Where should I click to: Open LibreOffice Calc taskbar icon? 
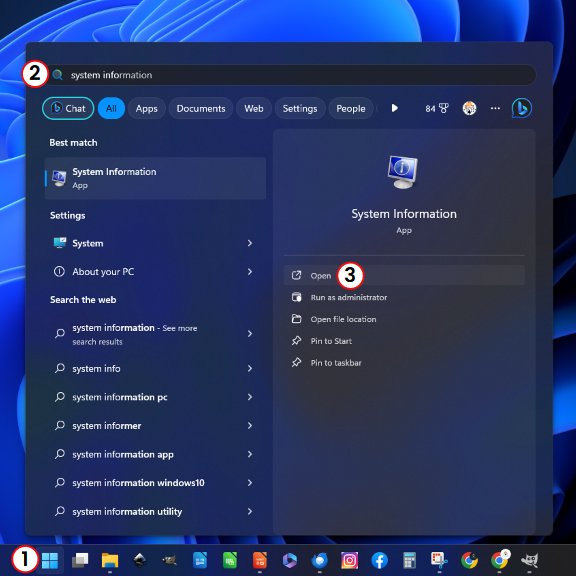230,561
